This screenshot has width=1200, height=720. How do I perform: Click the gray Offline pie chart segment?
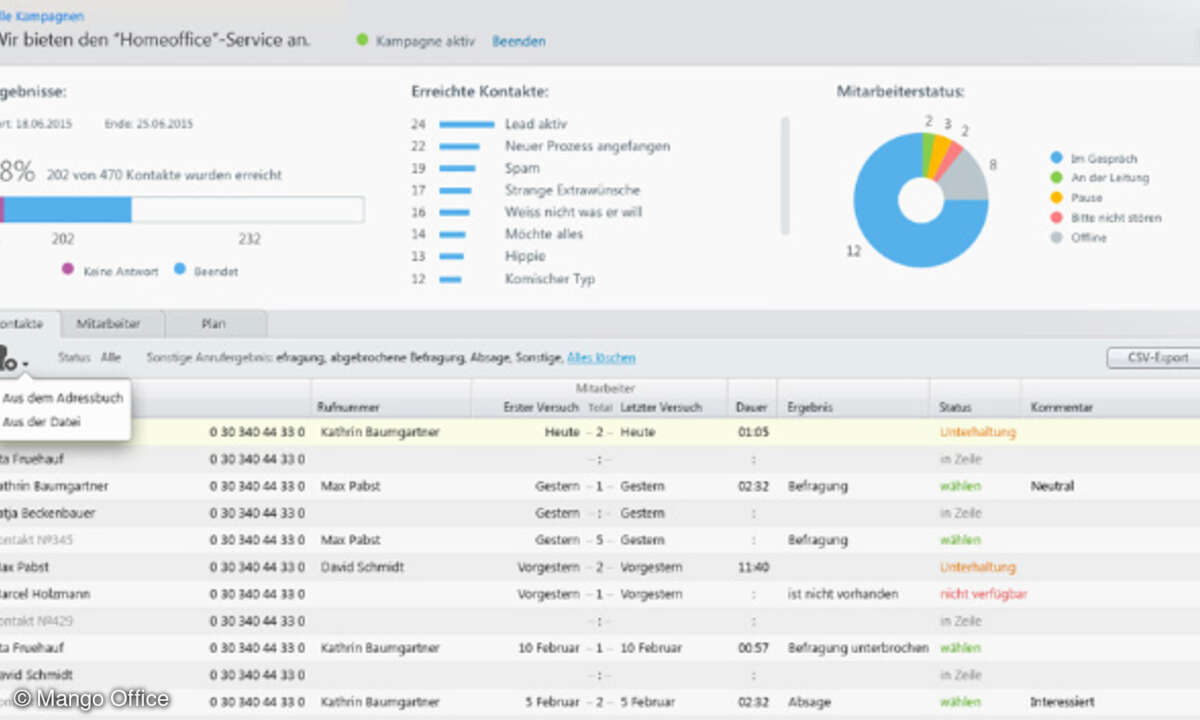[964, 176]
